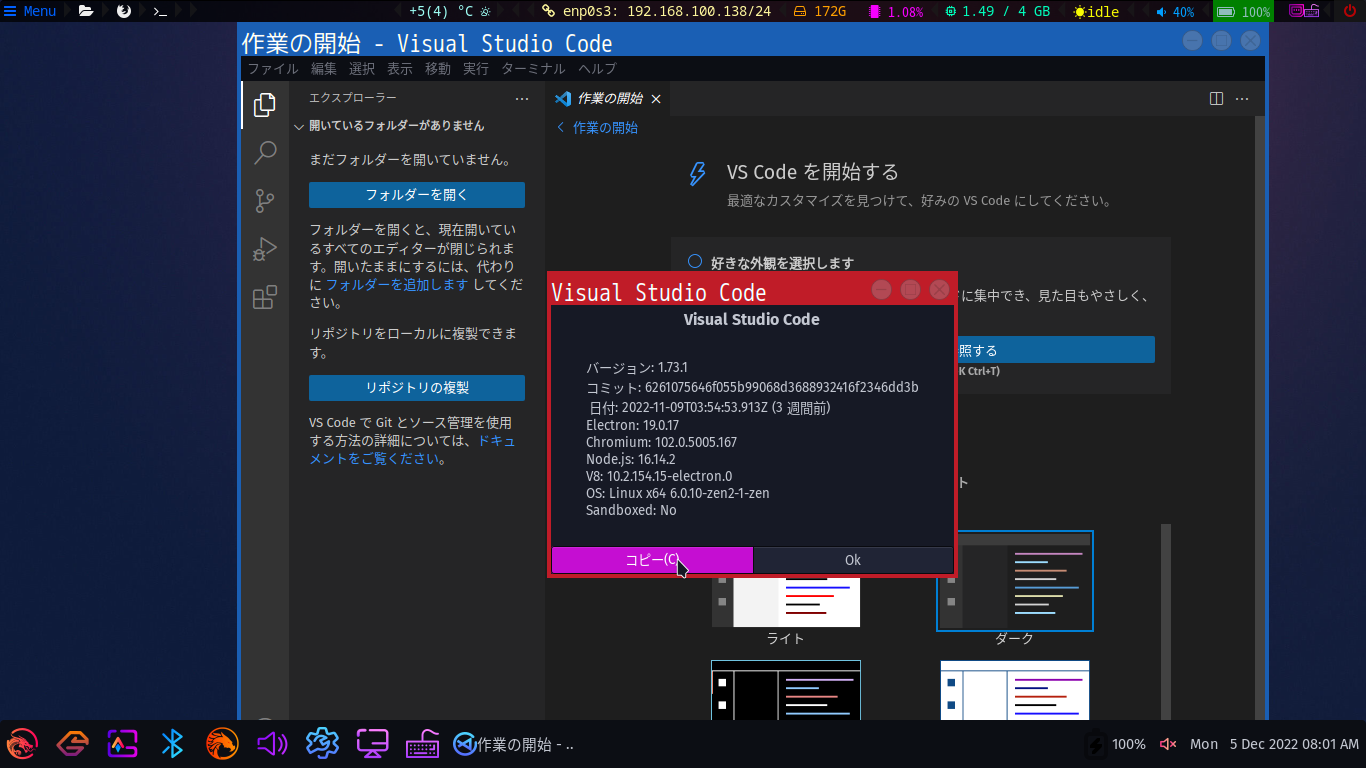Viewport: 1366px width, 768px height.
Task: Click the OS: Linux x64 line
Action: pos(678,493)
